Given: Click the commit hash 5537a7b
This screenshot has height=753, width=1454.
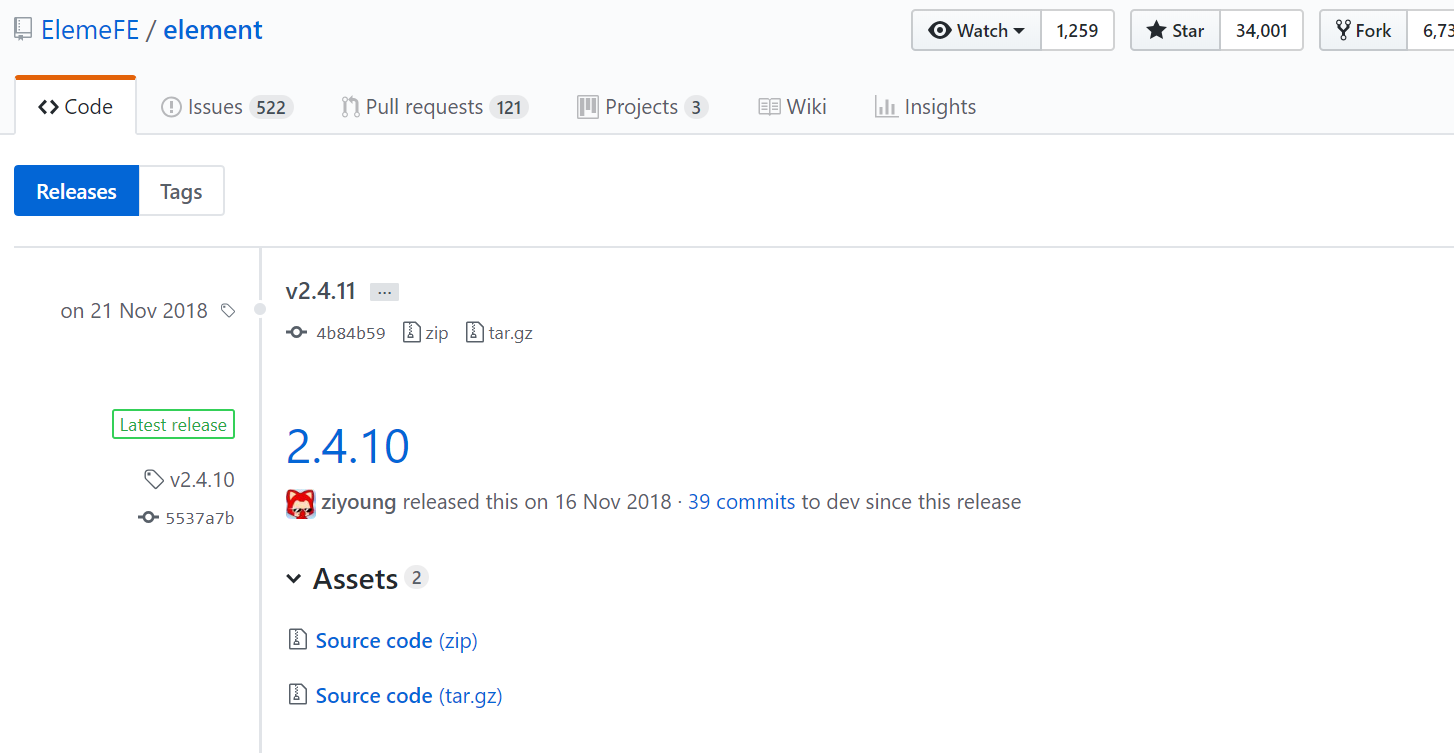Looking at the screenshot, I should [199, 518].
